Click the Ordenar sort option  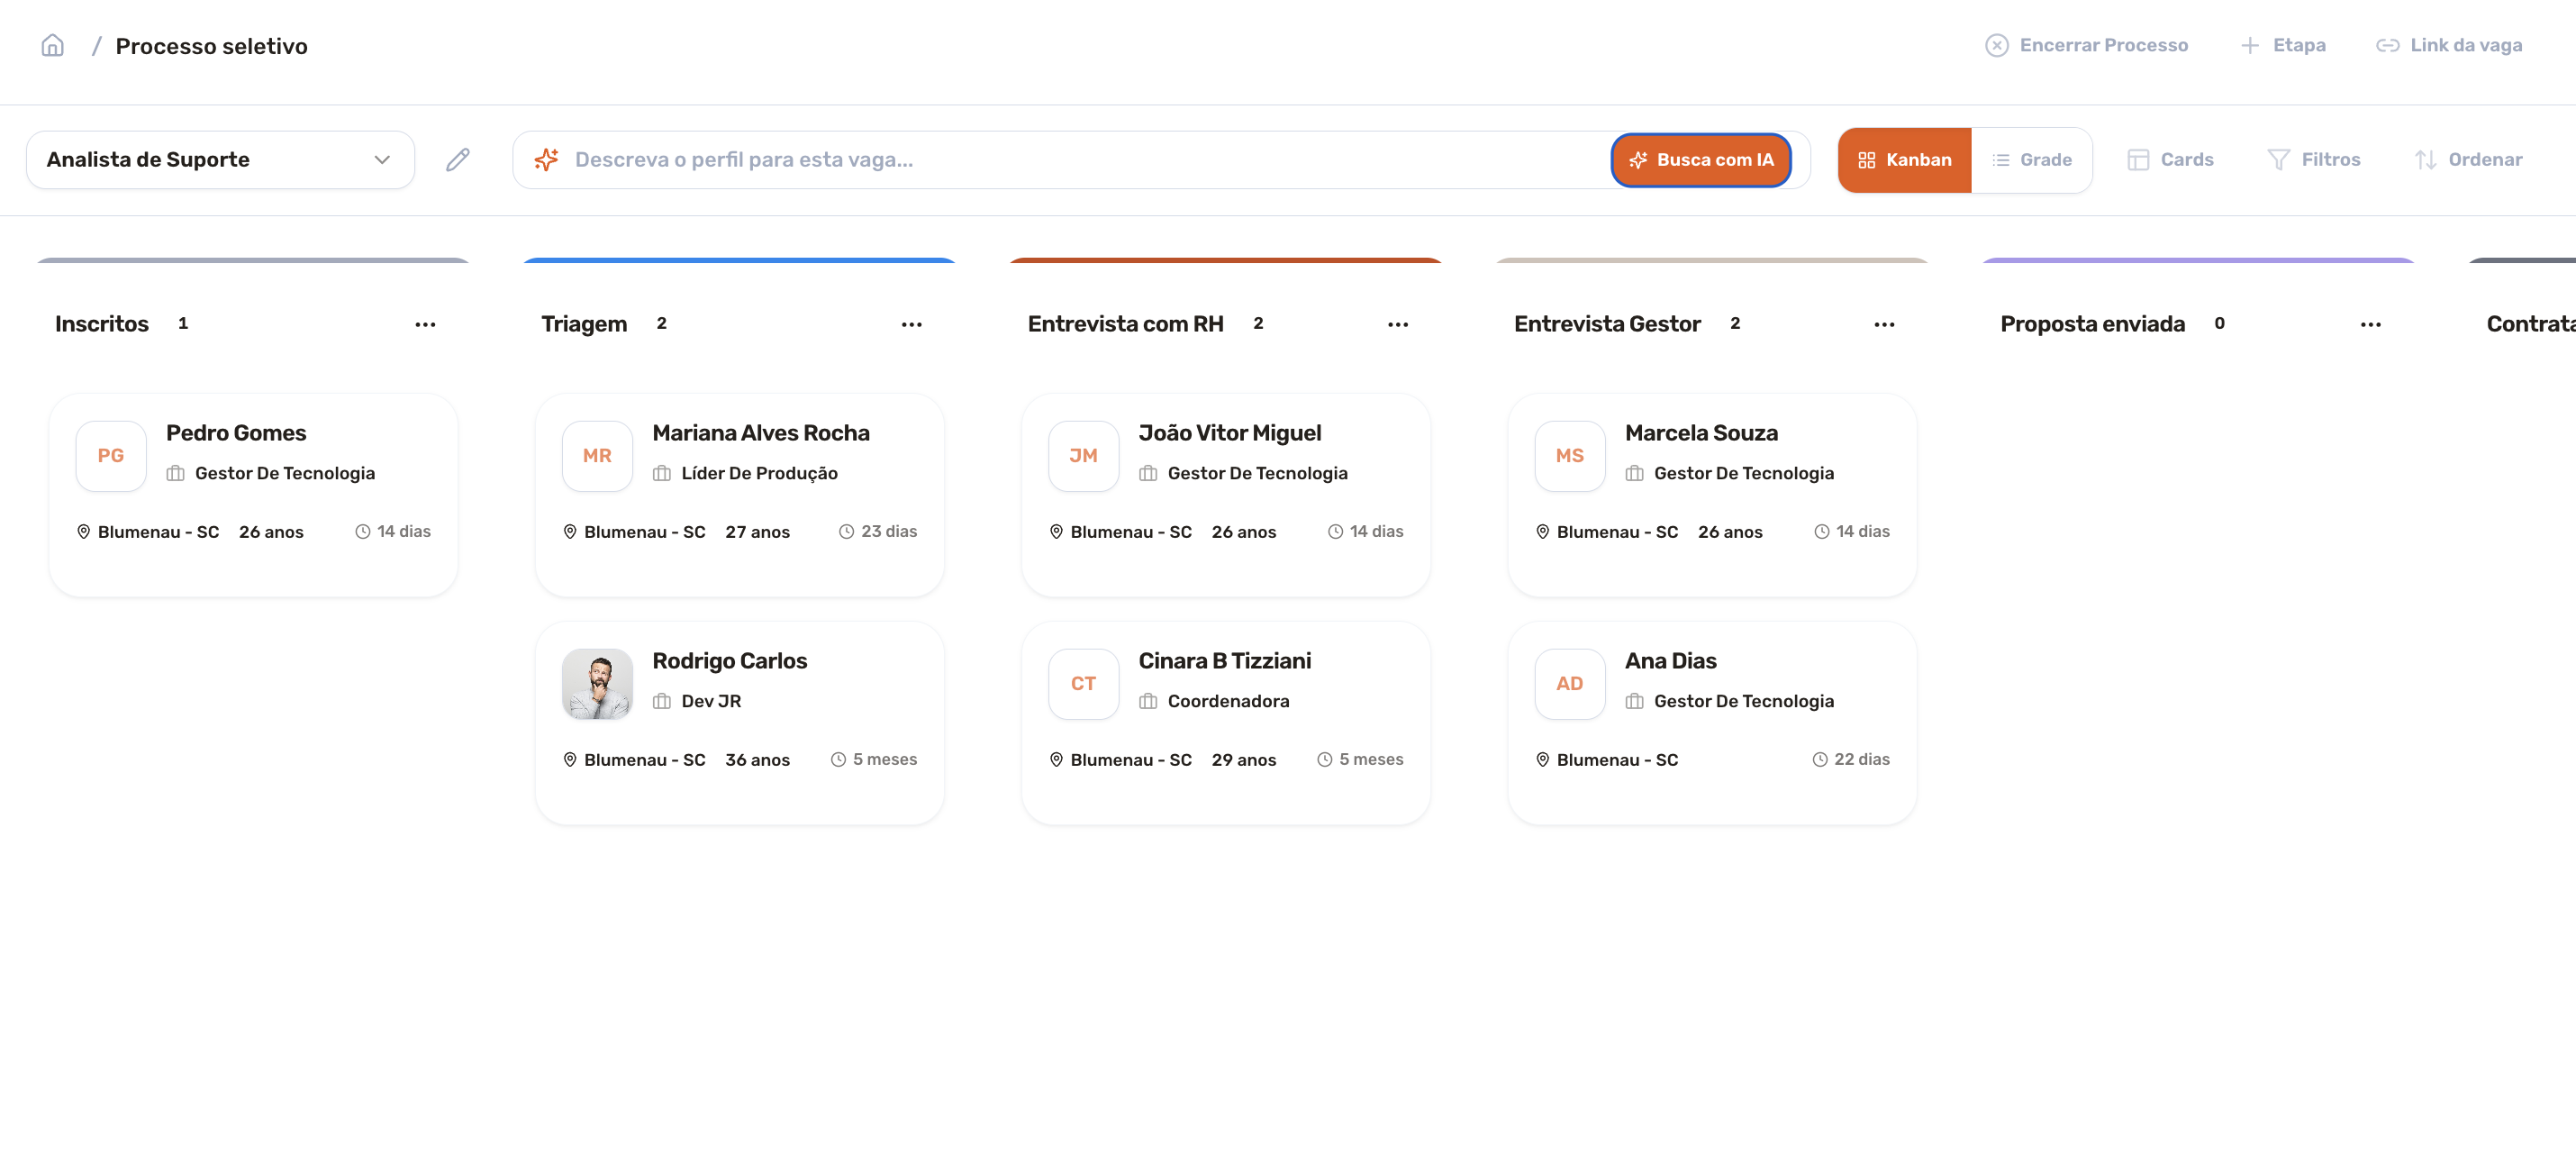pyautogui.click(x=2468, y=160)
